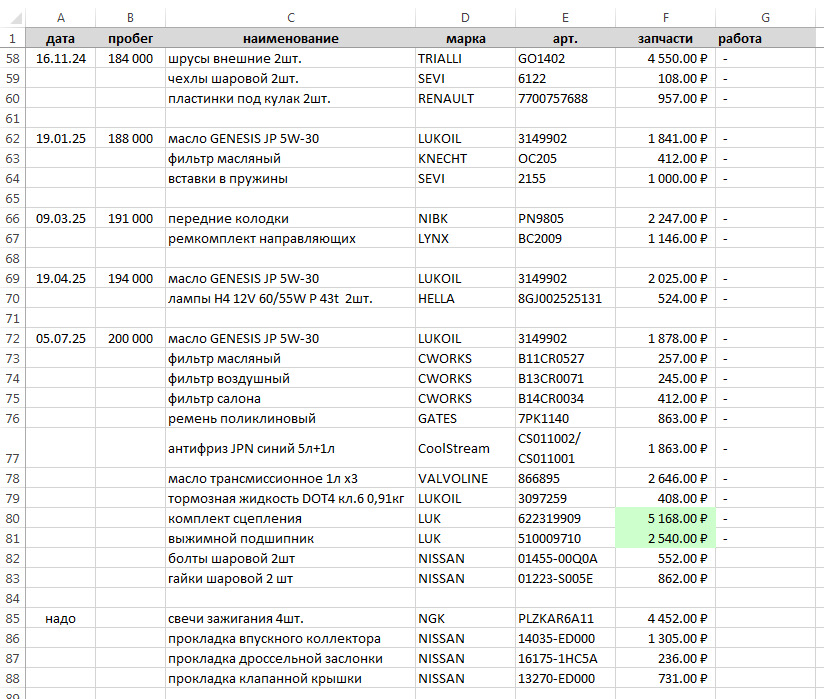Click the 'работа' header cell
824x699 pixels.
click(x=765, y=38)
